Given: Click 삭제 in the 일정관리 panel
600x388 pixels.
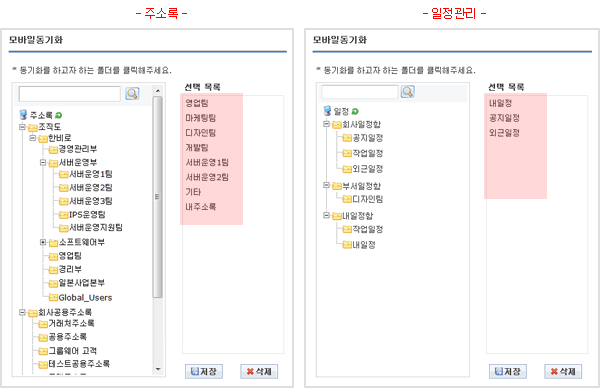Looking at the screenshot, I should (x=563, y=371).
